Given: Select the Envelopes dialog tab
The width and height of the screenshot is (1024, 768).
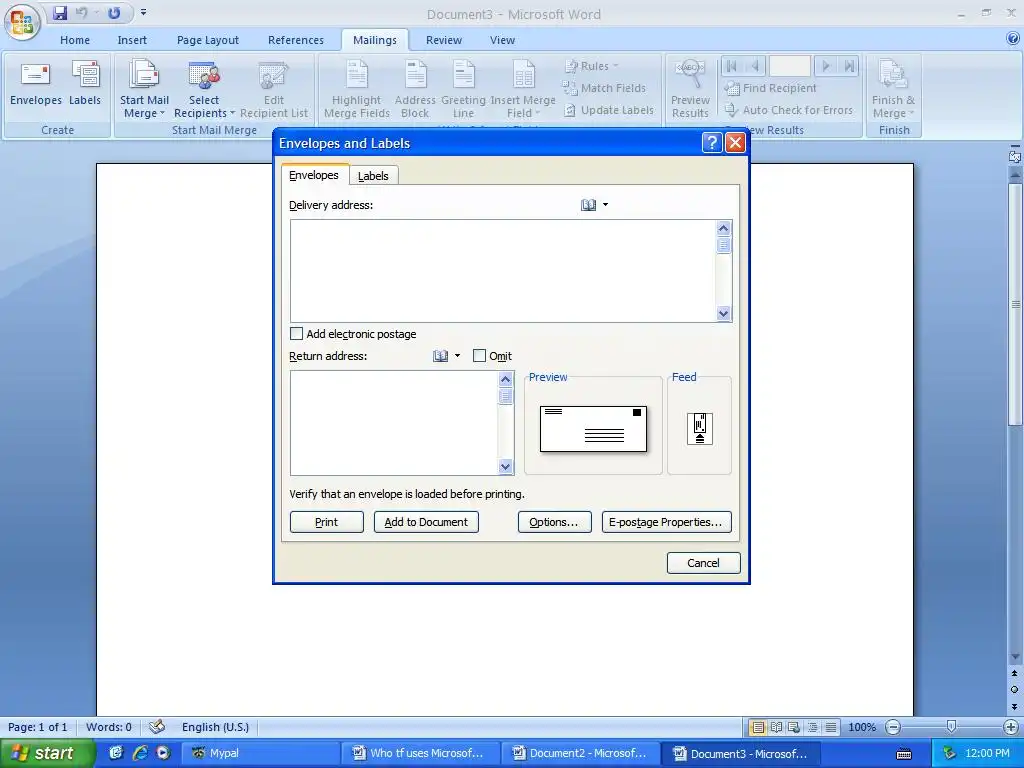Looking at the screenshot, I should tap(314, 175).
